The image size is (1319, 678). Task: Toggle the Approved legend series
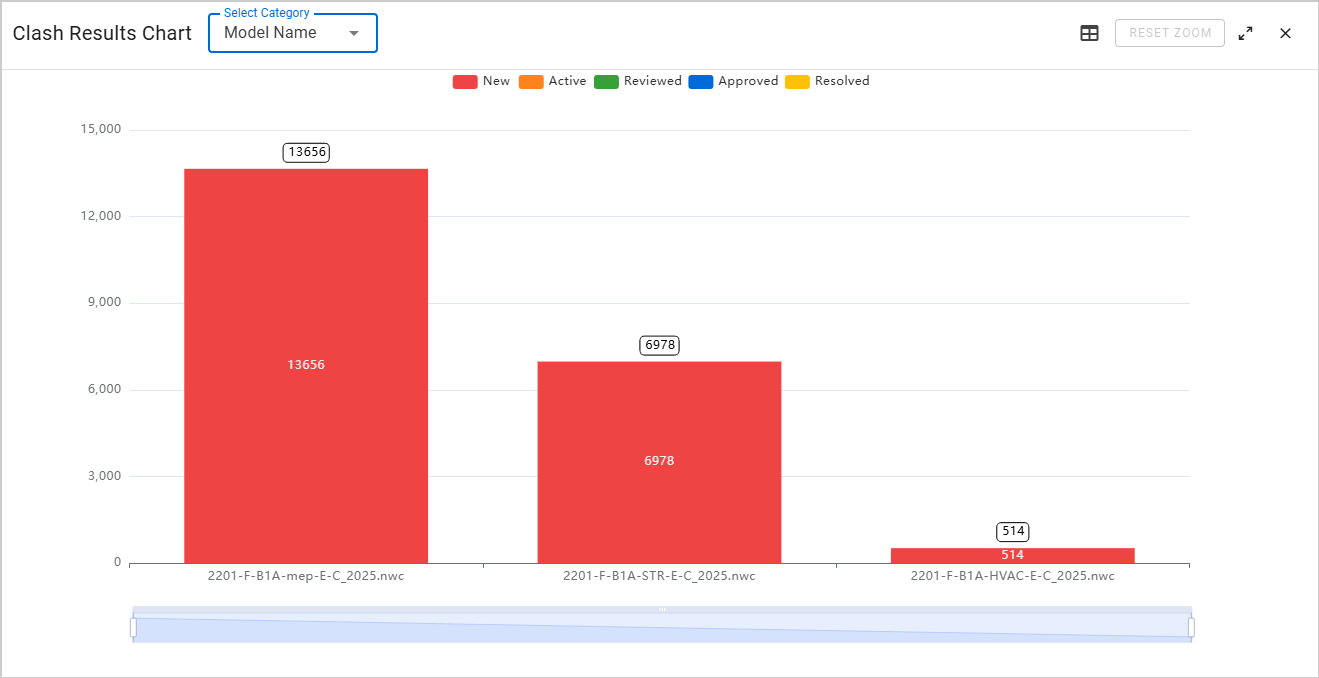[733, 81]
